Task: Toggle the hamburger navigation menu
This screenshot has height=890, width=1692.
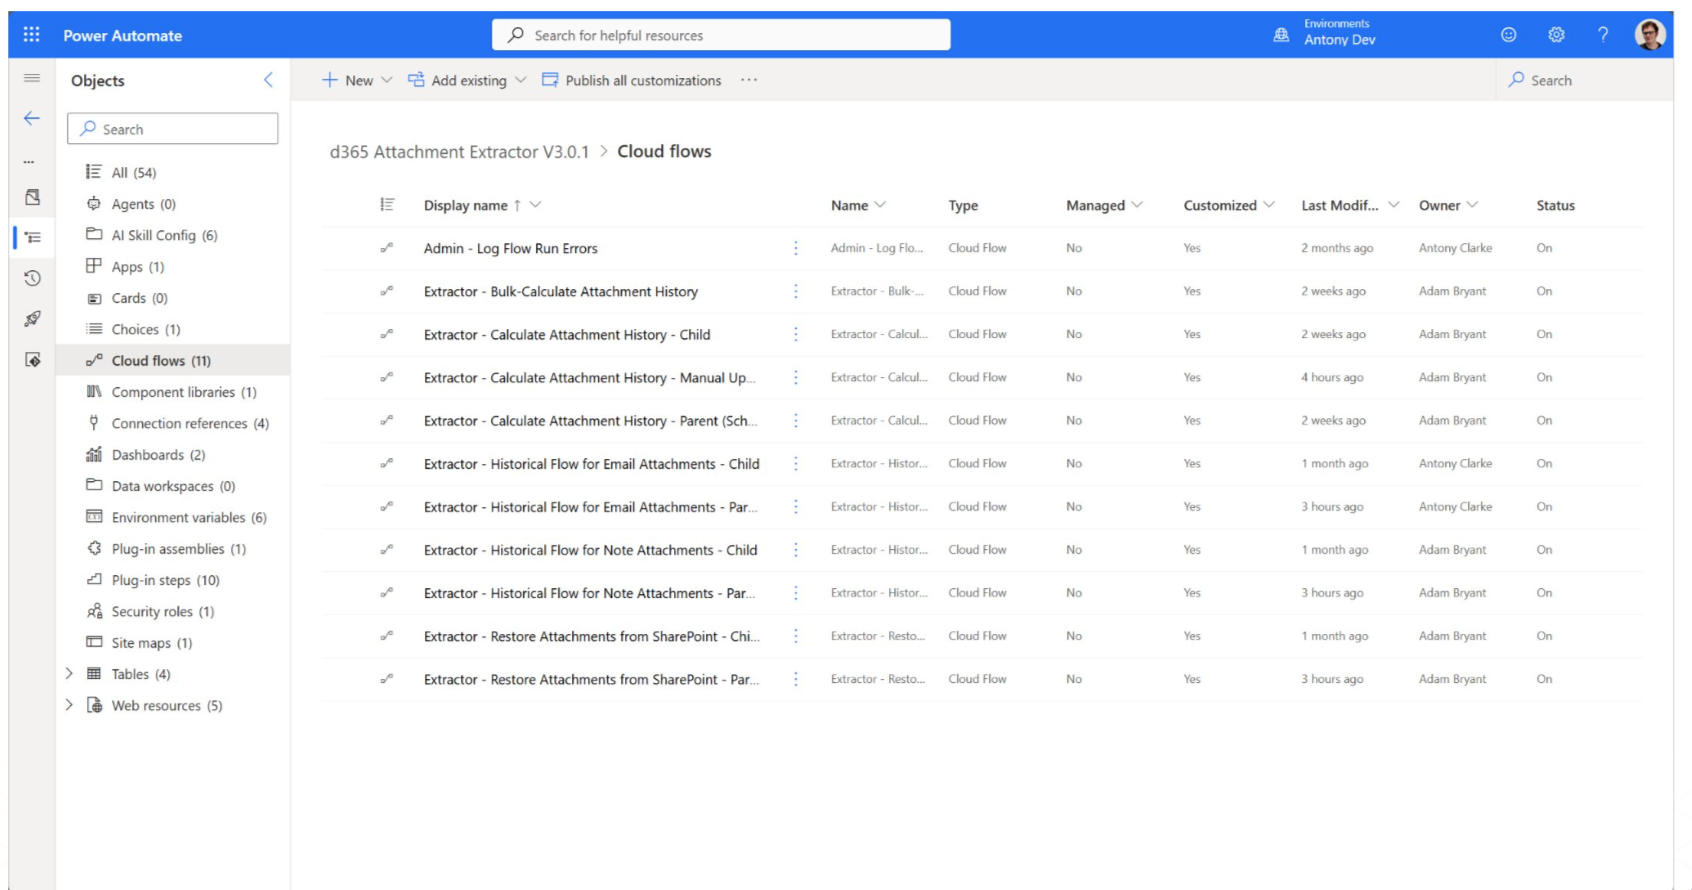Action: tap(32, 78)
